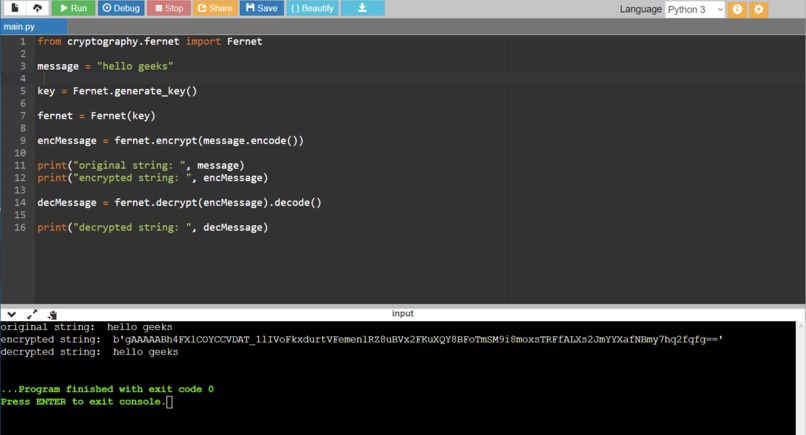Switch to the main.py tab

point(33,27)
